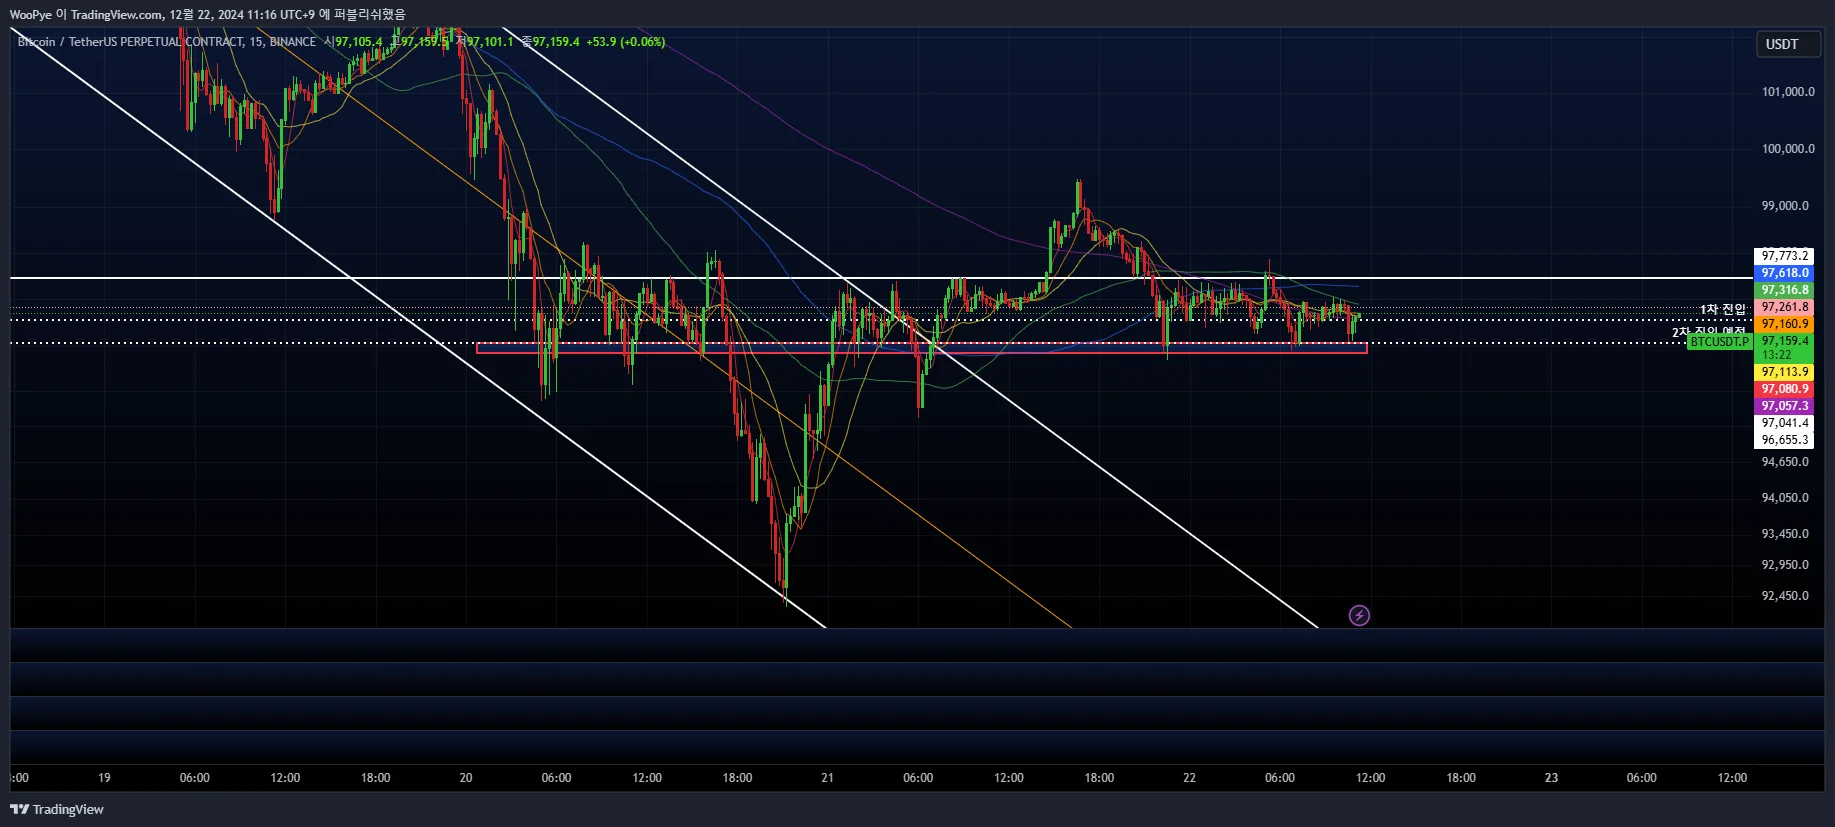This screenshot has height=827, width=1835.
Task: Open the USDT currency selector
Action: point(1788,44)
